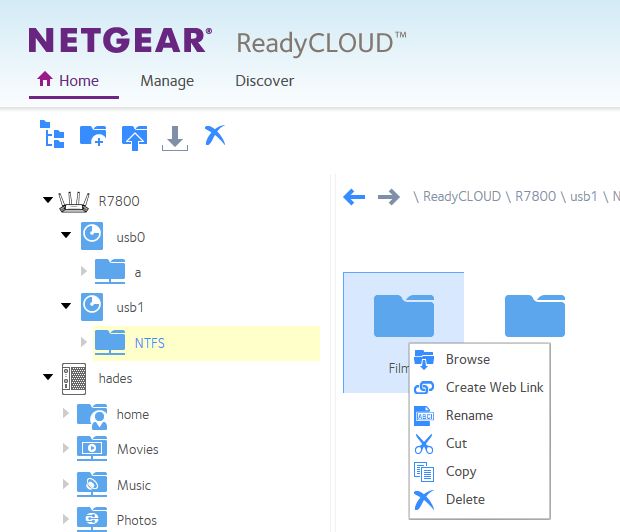Click the upload folder toolbar icon
Viewport: 620px width, 532px height.
[x=134, y=137]
